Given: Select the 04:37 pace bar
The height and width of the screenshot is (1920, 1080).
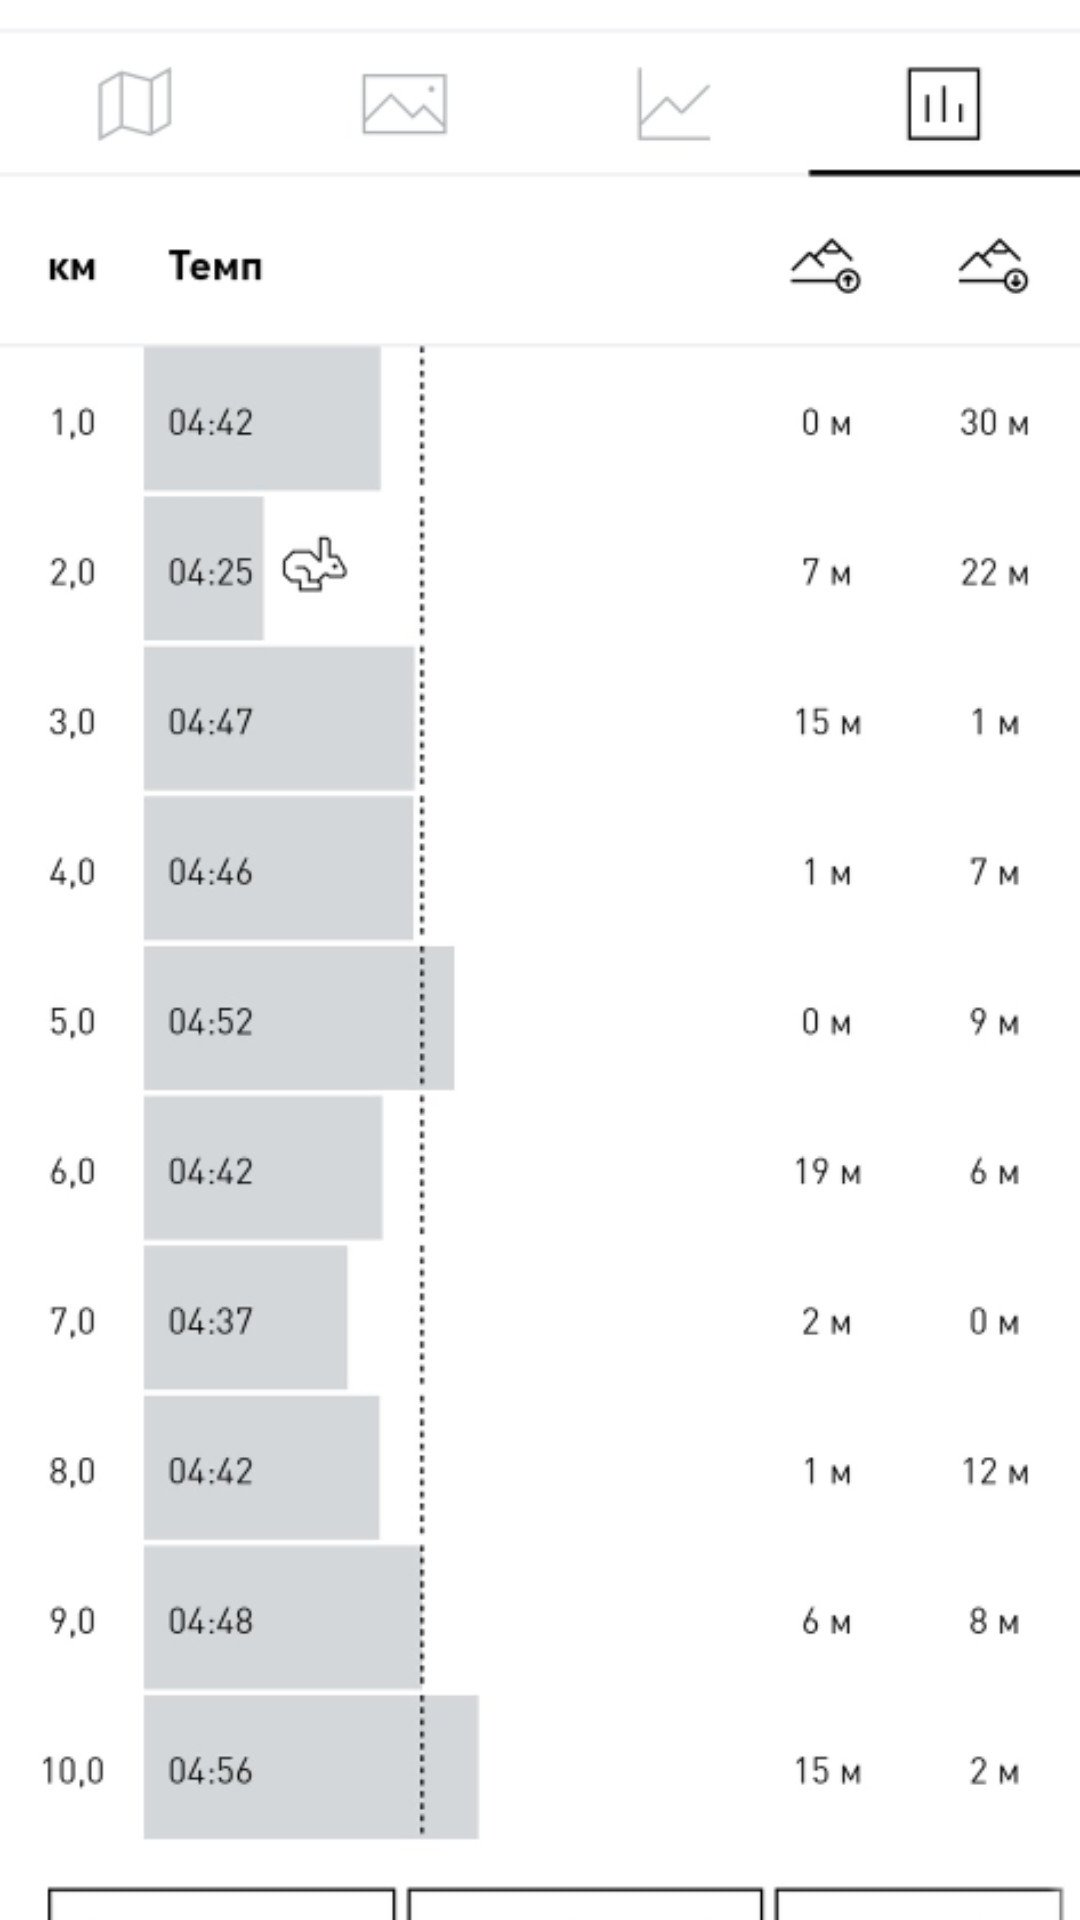Looking at the screenshot, I should coord(246,1318).
